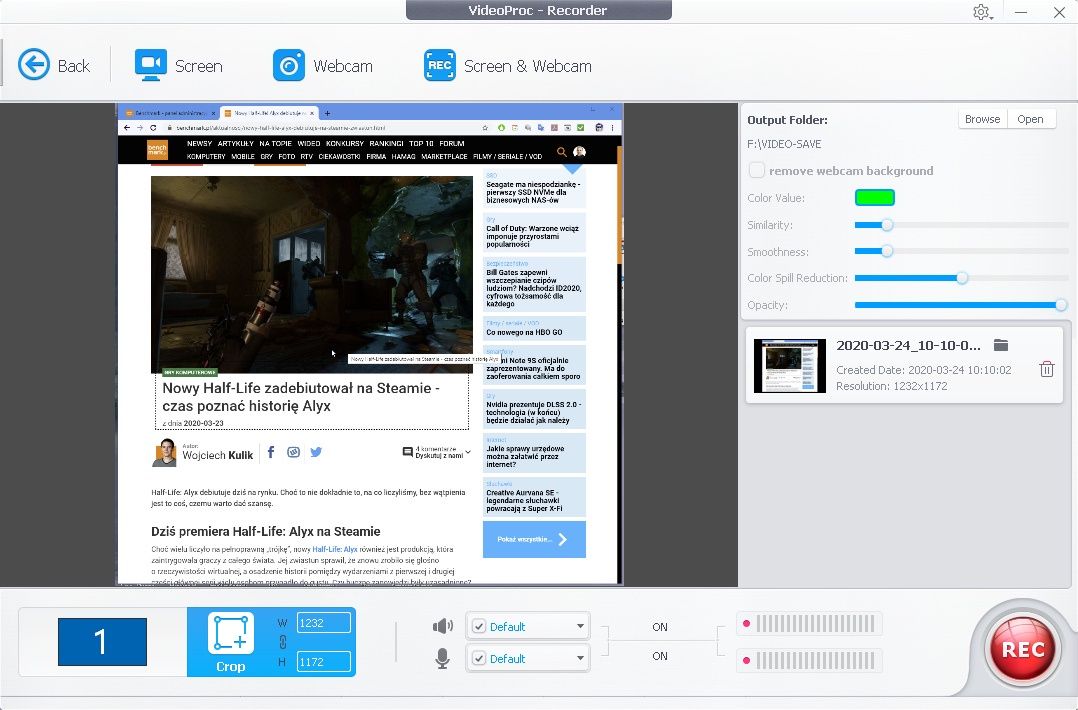Viewport: 1078px width, 710px height.
Task: Minimize the VideoProc Recorder window
Action: click(1021, 12)
